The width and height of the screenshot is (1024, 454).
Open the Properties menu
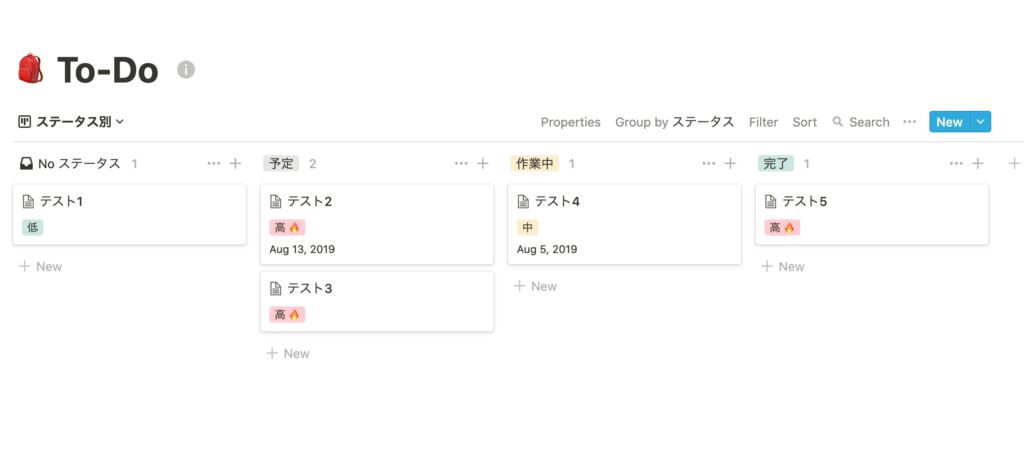[x=571, y=122]
